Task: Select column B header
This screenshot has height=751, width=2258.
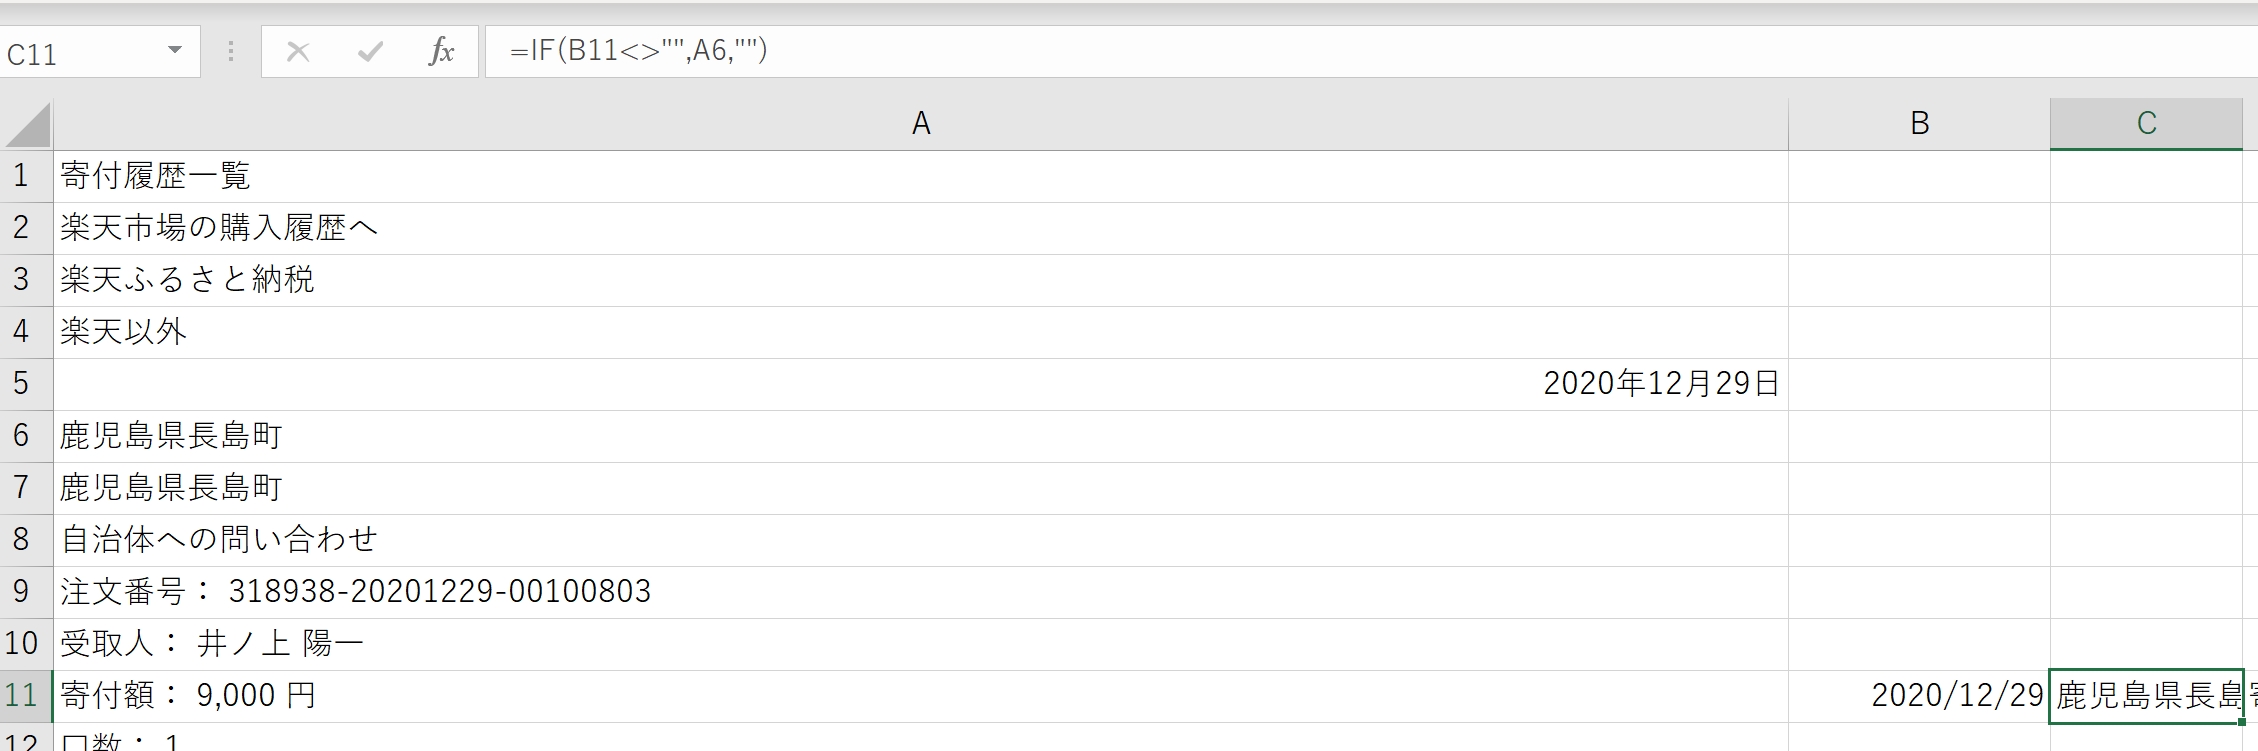Action: (x=1919, y=125)
